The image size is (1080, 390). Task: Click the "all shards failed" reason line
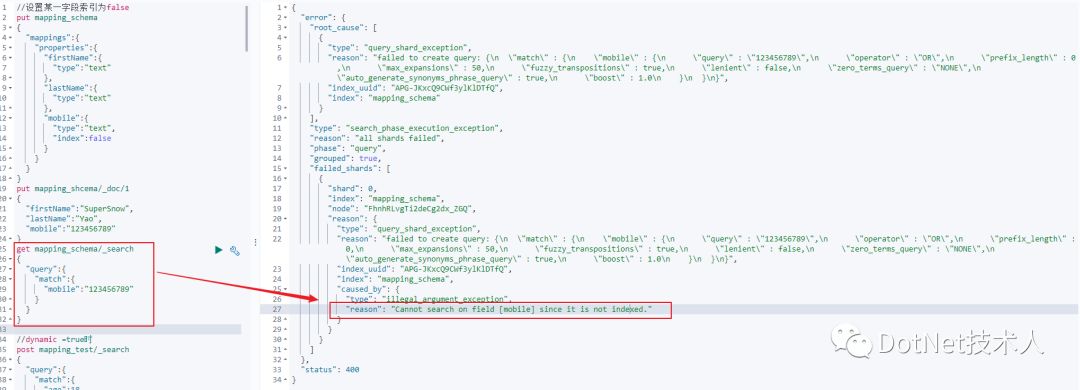coord(378,138)
